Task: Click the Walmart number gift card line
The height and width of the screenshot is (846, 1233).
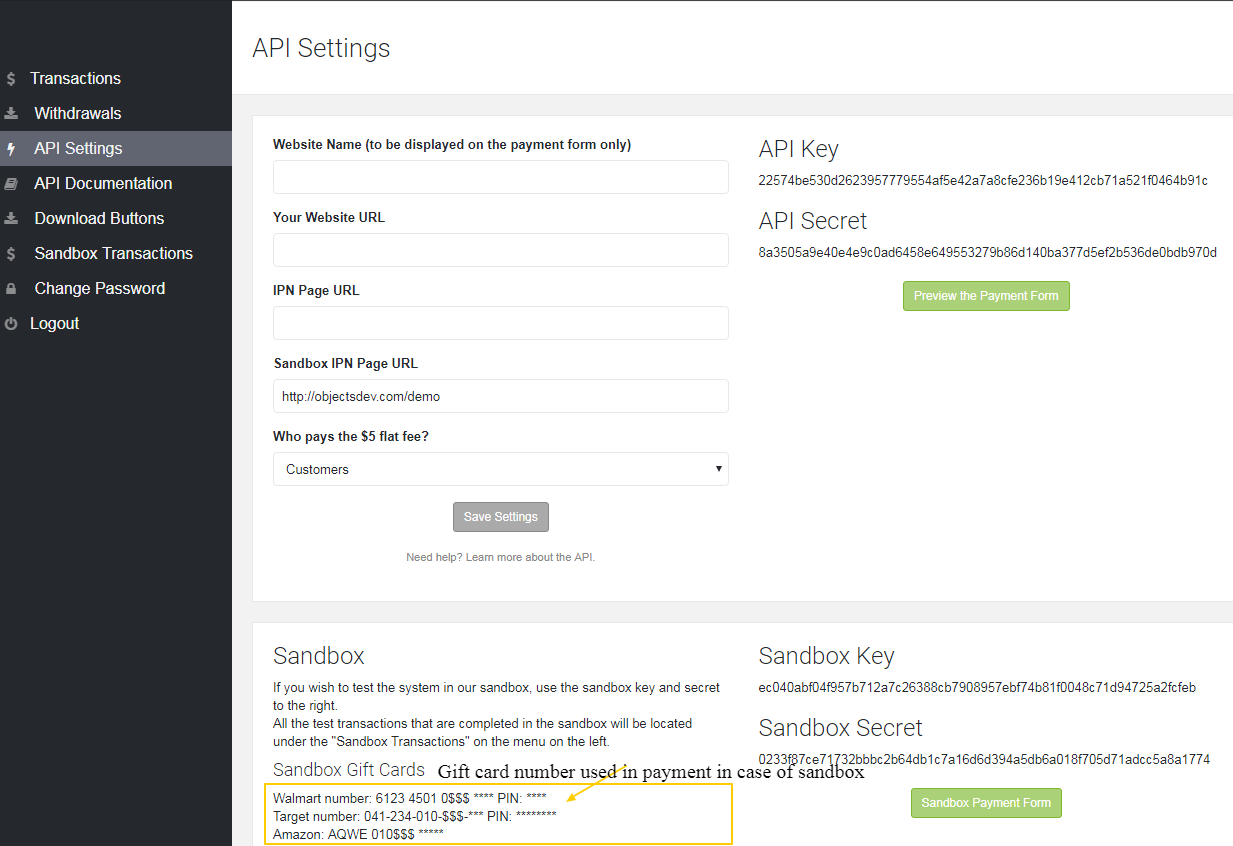Action: (410, 798)
